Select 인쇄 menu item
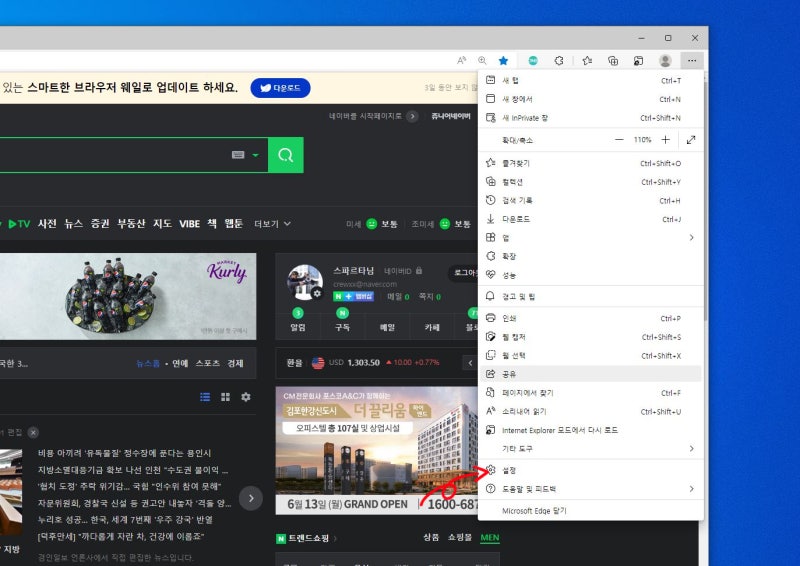 591,318
